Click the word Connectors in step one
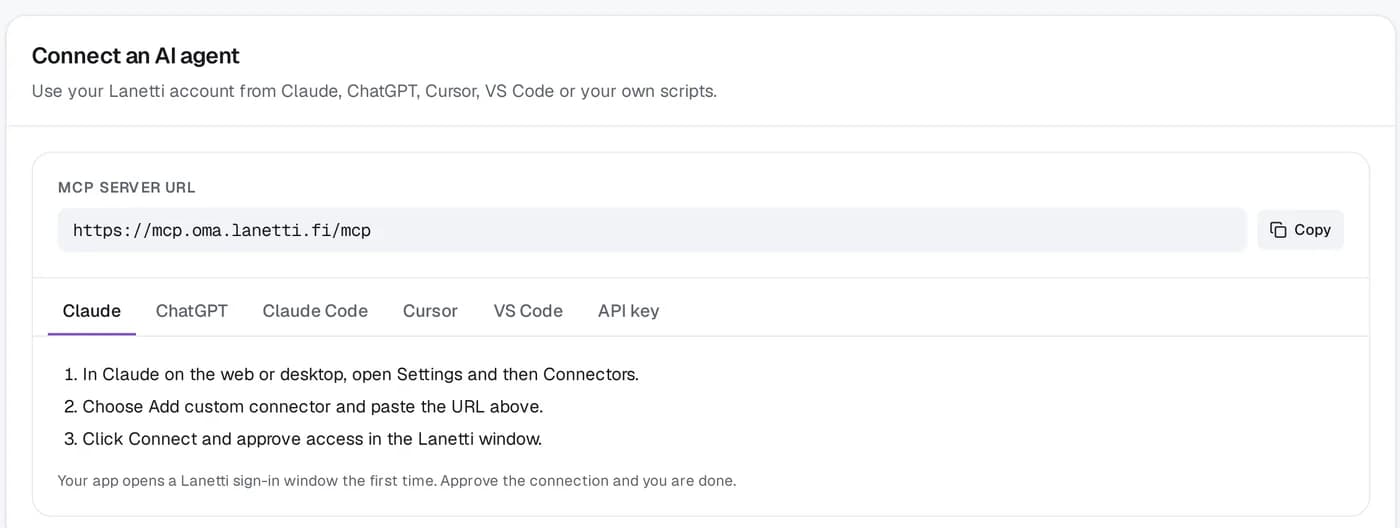The width and height of the screenshot is (1400, 528). point(589,374)
